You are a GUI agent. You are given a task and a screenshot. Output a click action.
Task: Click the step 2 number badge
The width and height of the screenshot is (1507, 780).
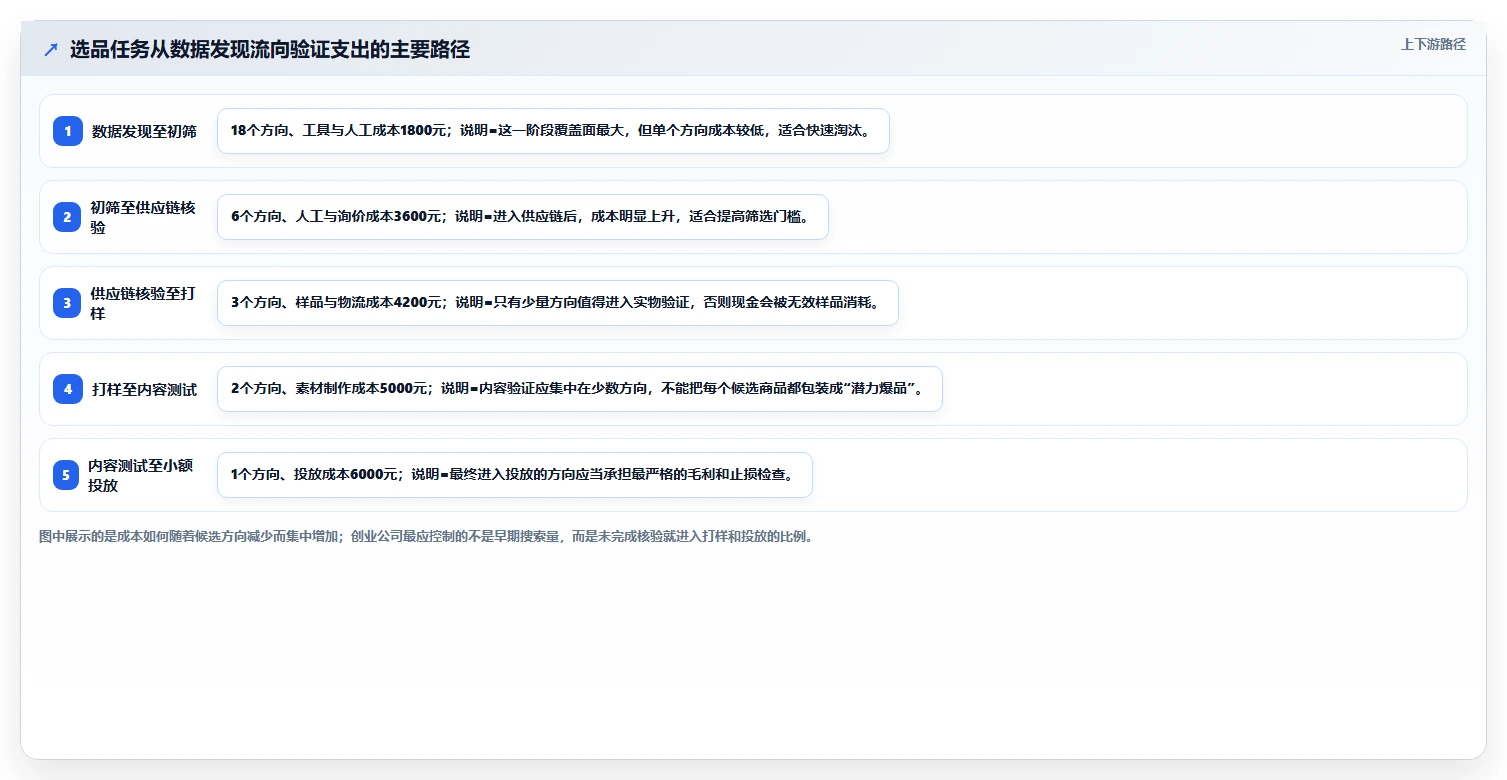[67, 217]
